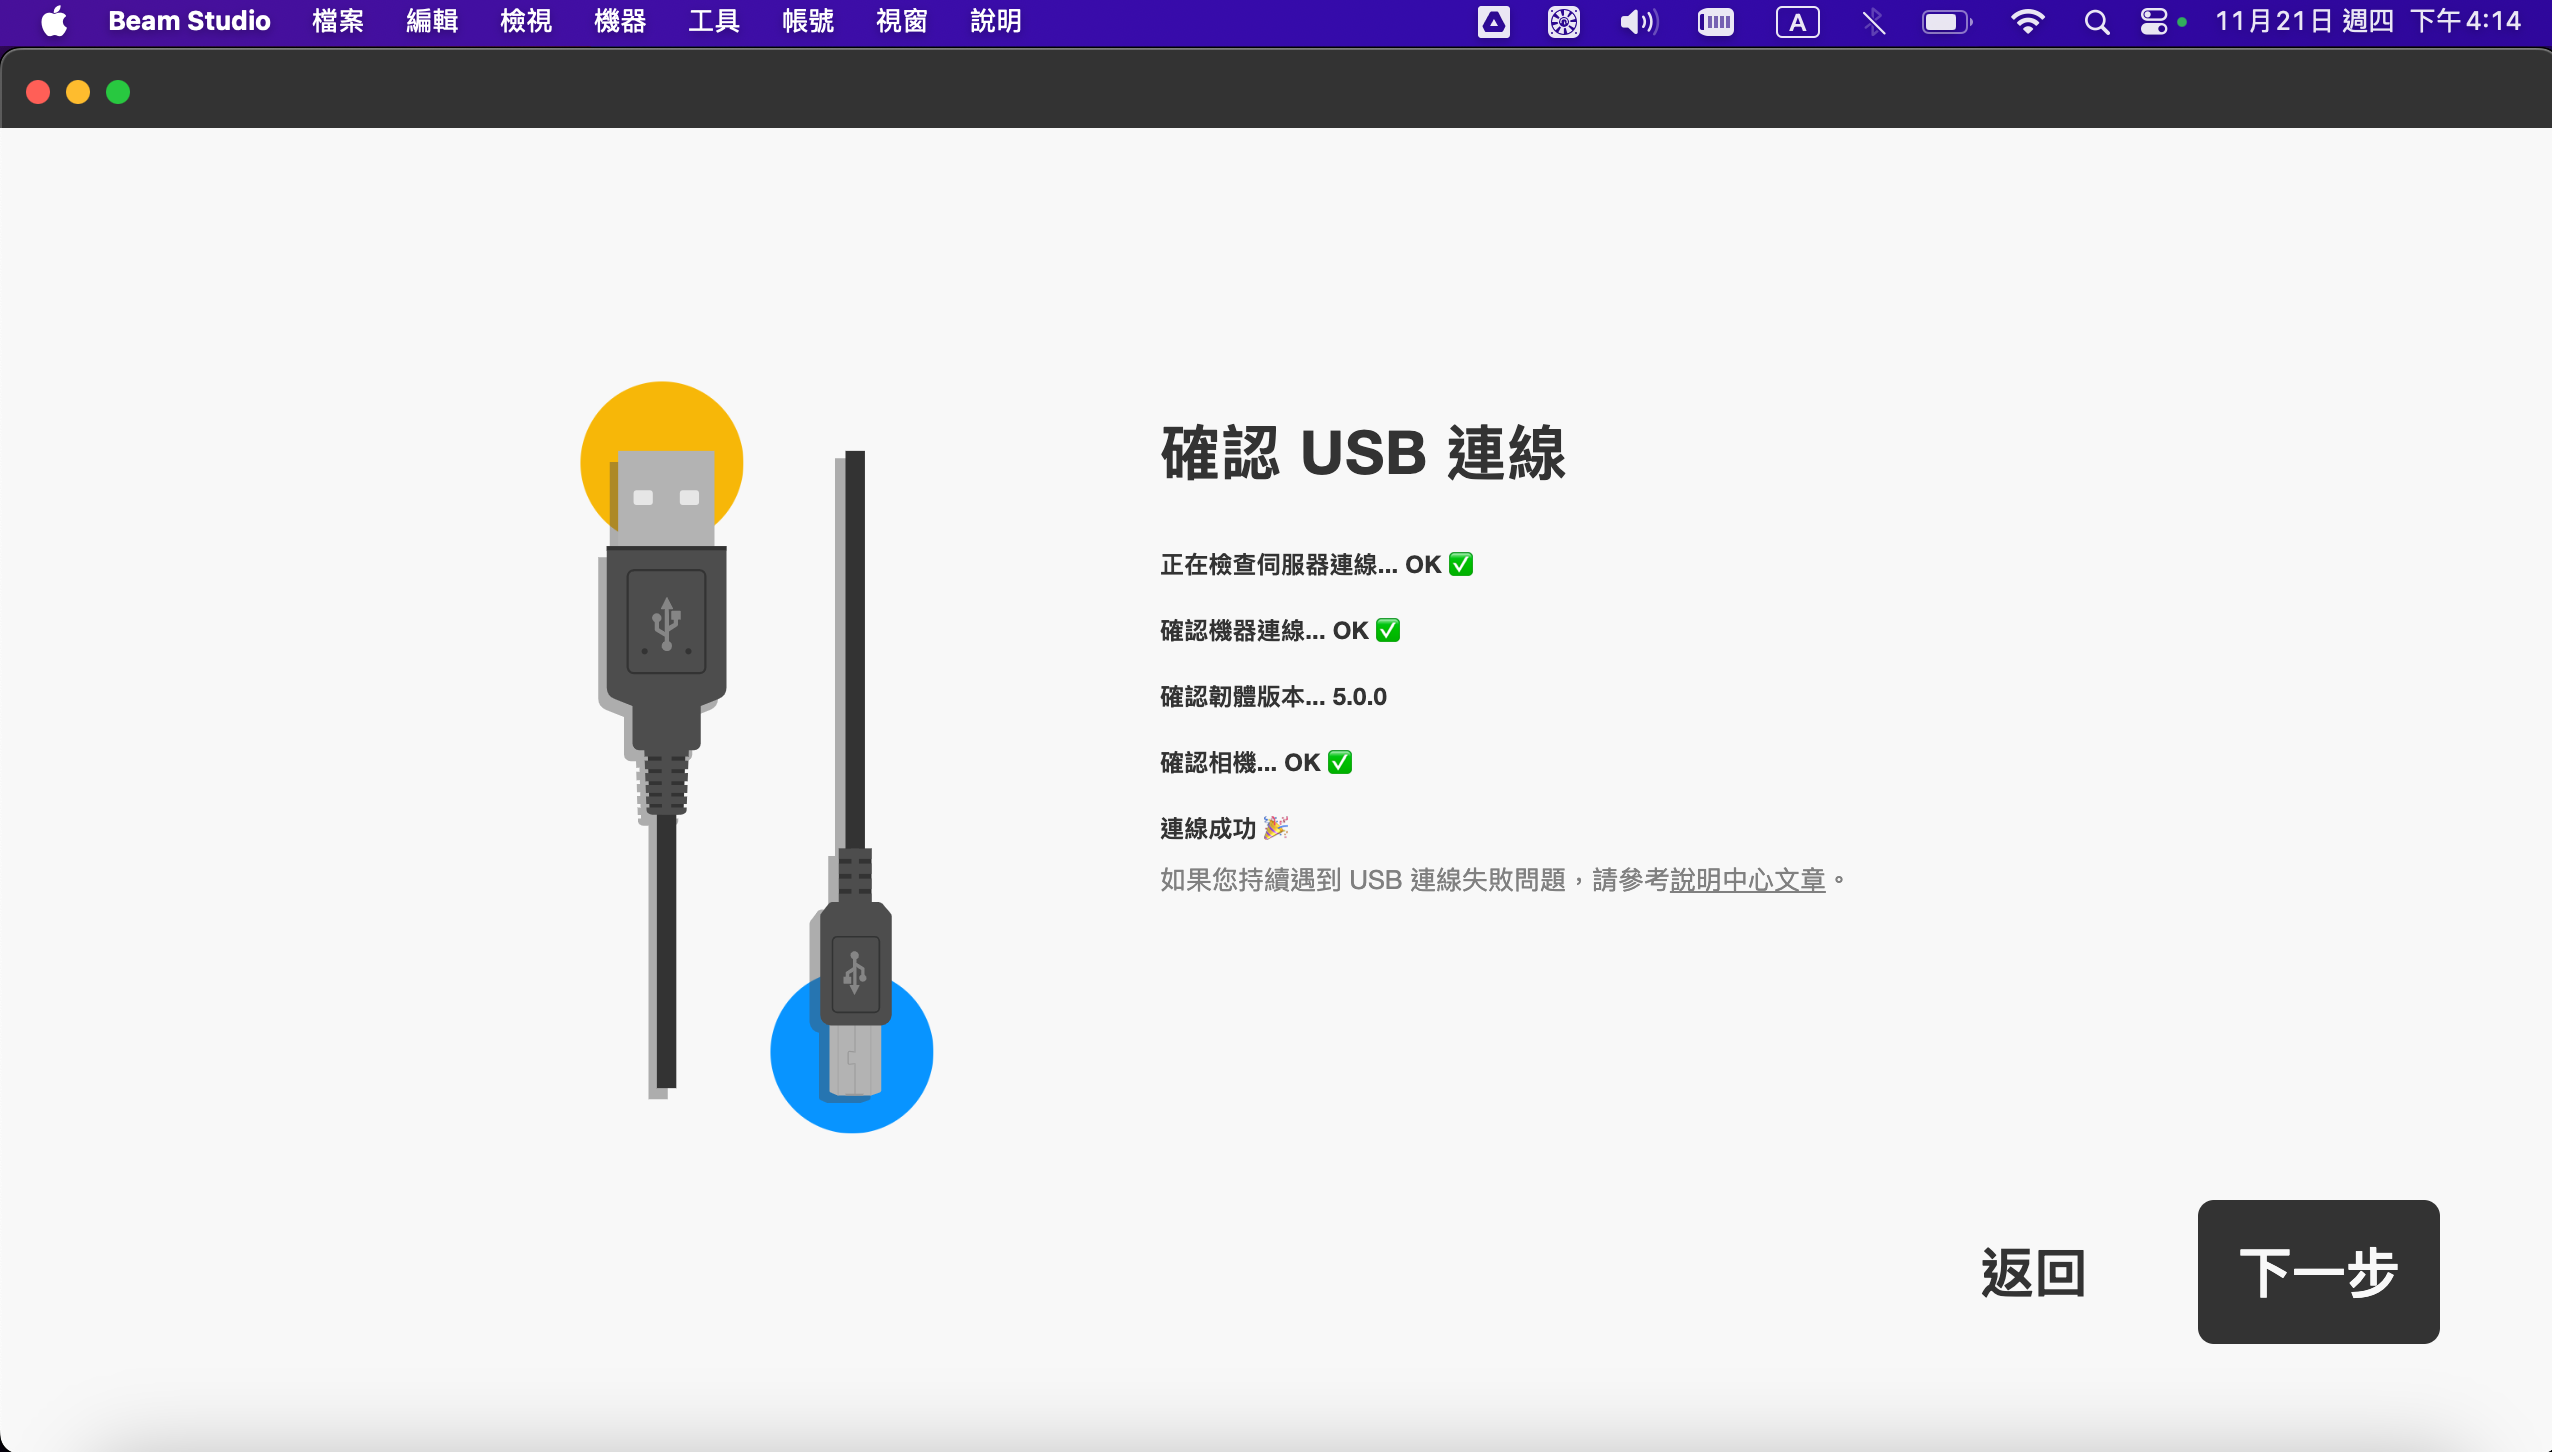
Task: Maximize the Beam Studio window
Action: [x=118, y=92]
